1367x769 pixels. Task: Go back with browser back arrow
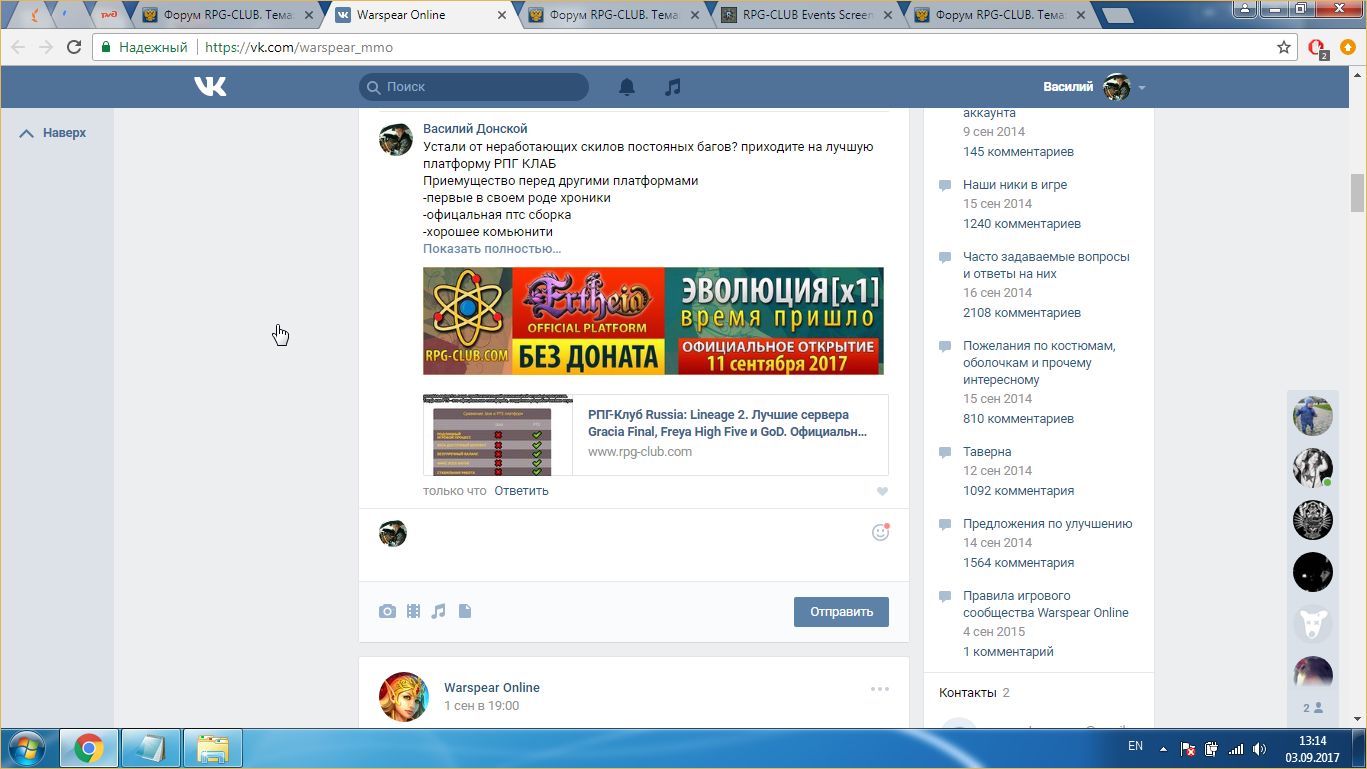[18, 47]
